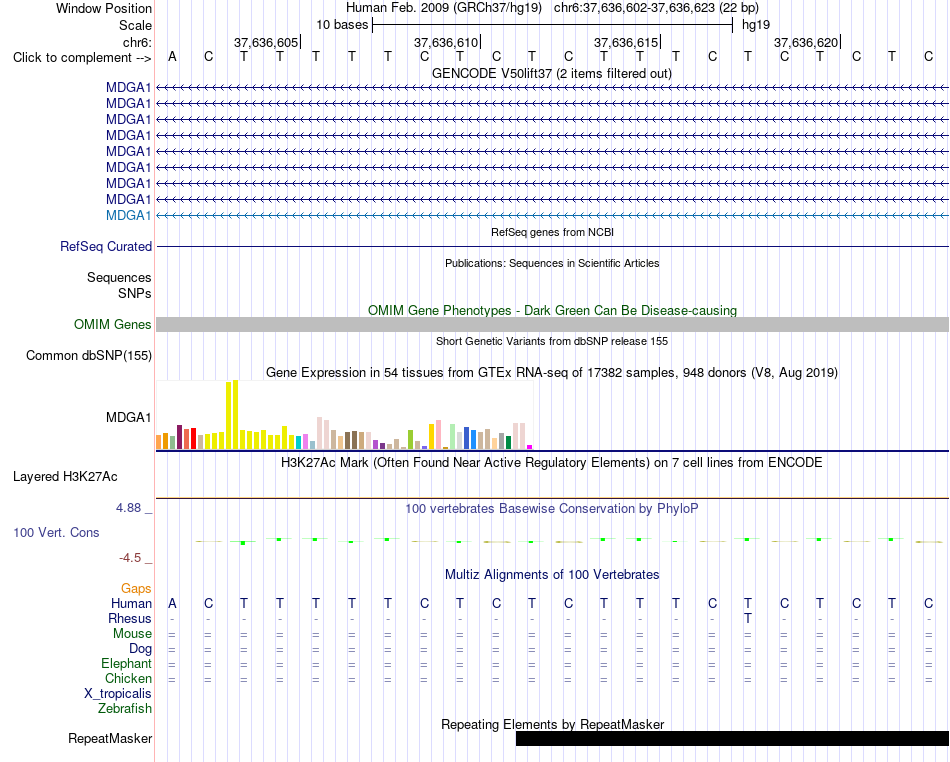Click the GENCODE V50lift37 track title
Viewport: 950px width, 762px height.
pyautogui.click(x=552, y=73)
